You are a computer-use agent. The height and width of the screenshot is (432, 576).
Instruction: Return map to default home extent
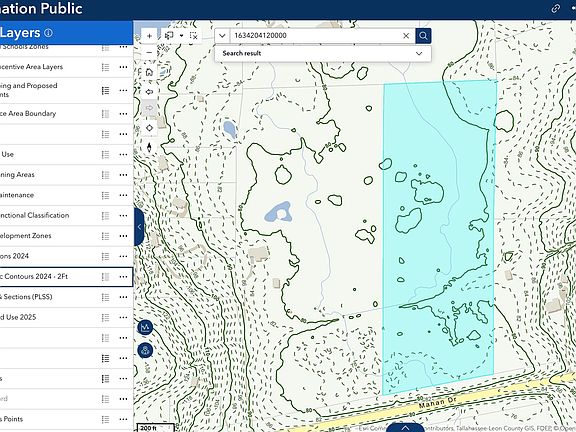[x=149, y=72]
